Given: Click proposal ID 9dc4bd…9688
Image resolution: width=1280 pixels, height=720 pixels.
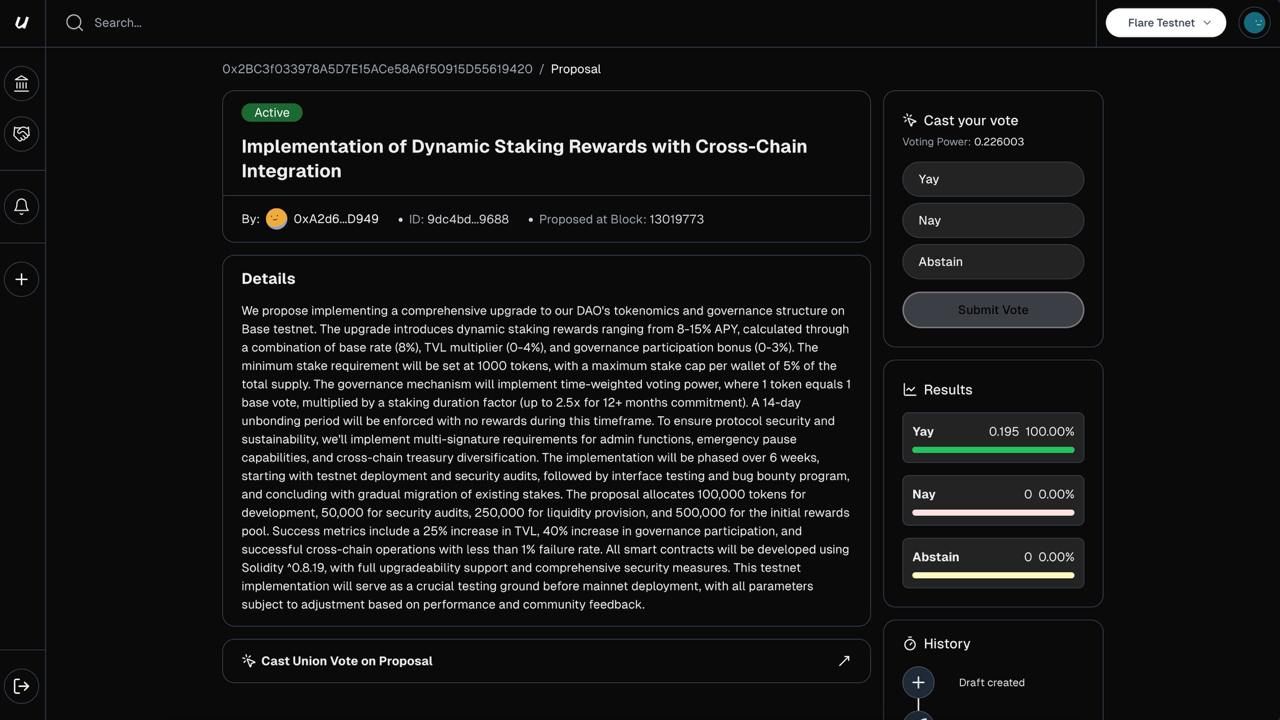Looking at the screenshot, I should 468,219.
